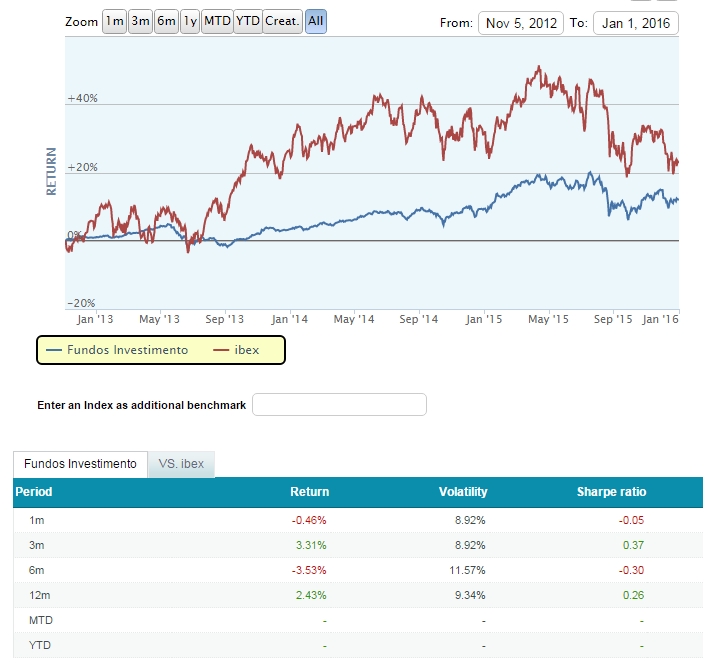Select the 1y zoom range
708x672 pixels.
190,22
